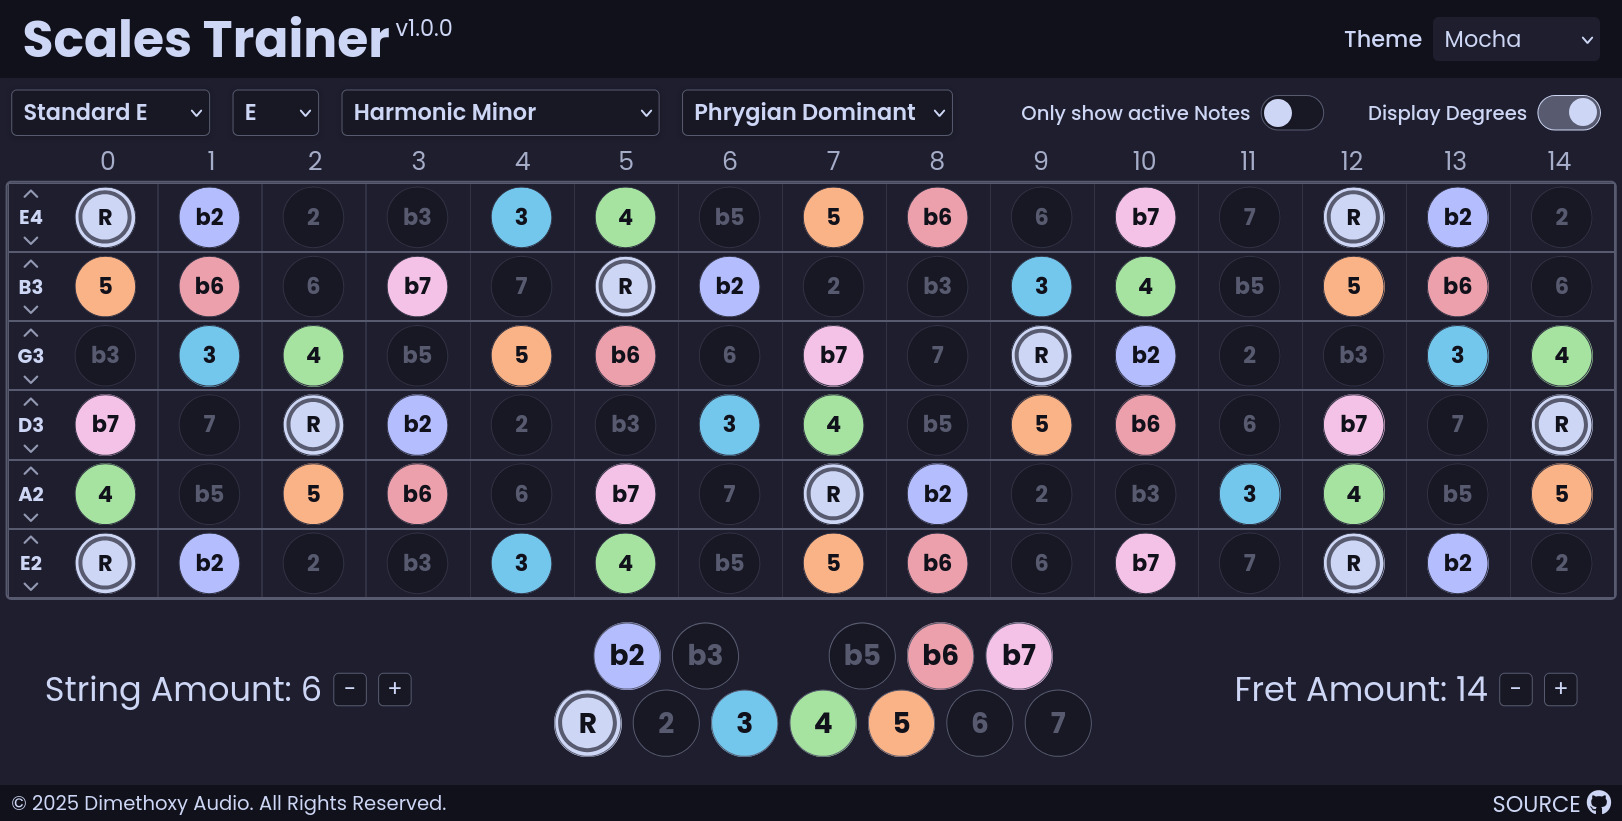Expand the Harmonic Minor scale dropdown
Viewport: 1622px width, 821px height.
coord(500,113)
